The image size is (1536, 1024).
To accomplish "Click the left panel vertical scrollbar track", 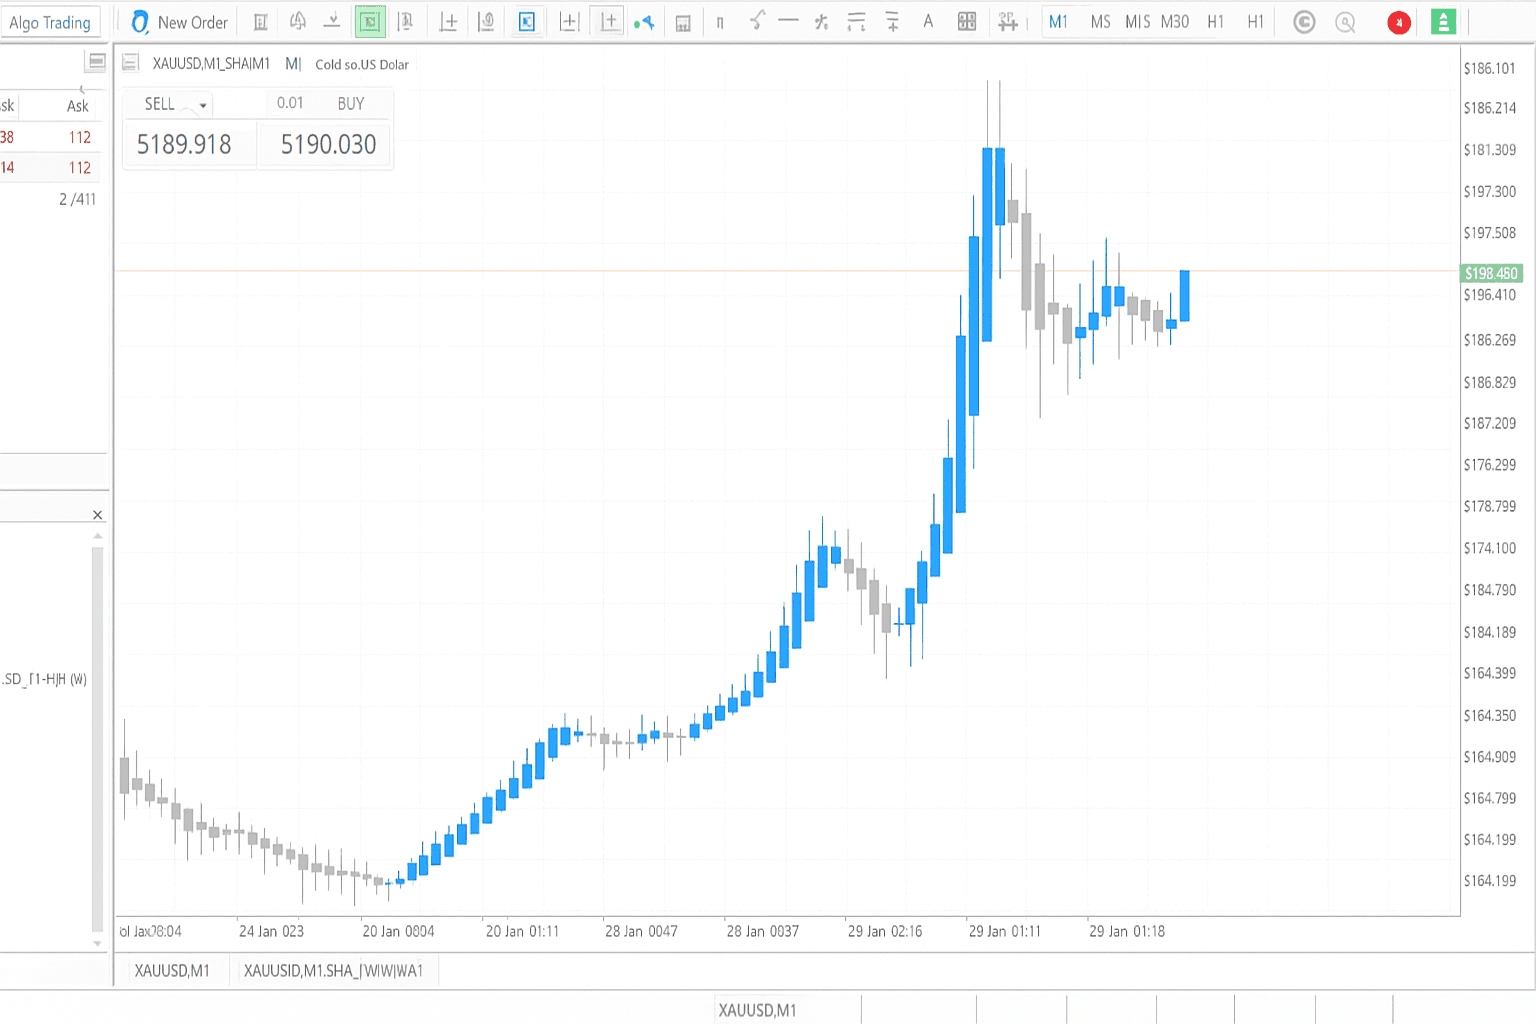I will pyautogui.click(x=97, y=740).
